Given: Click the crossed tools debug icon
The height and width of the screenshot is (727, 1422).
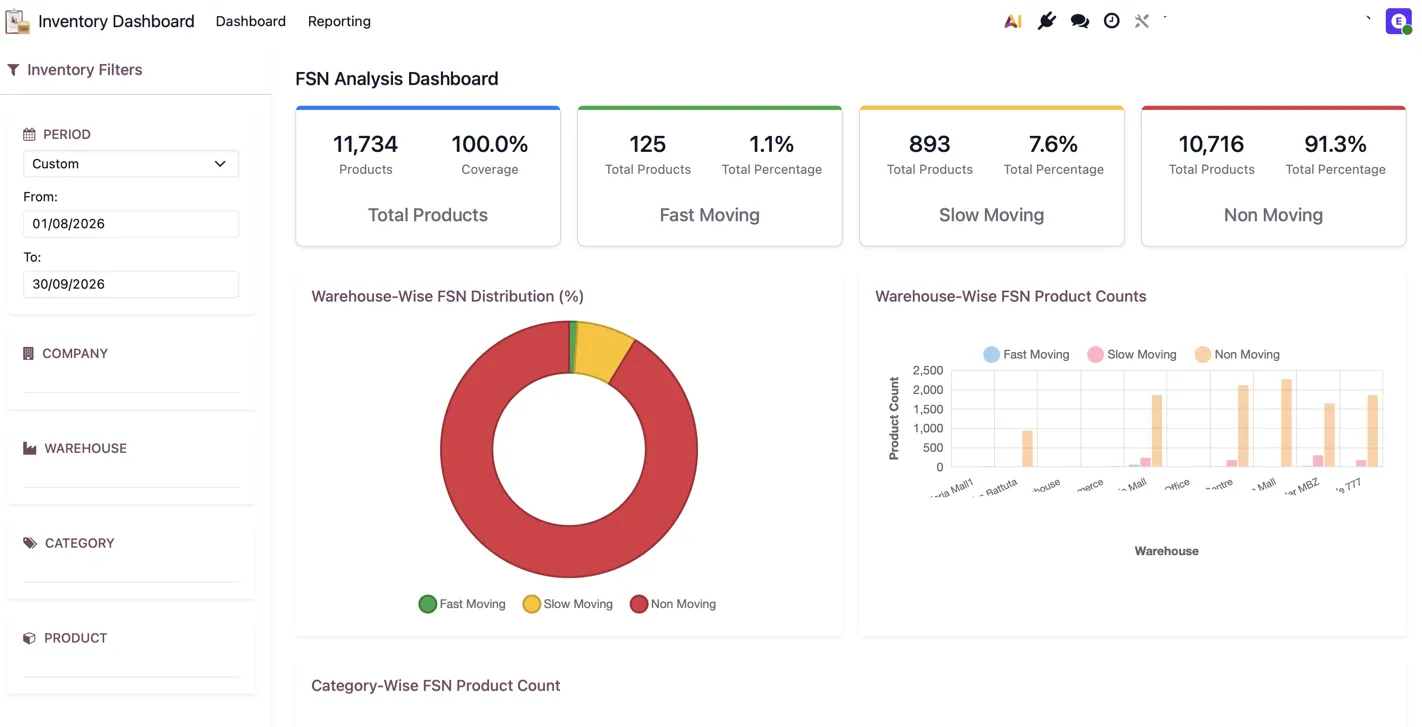Looking at the screenshot, I should 1142,21.
